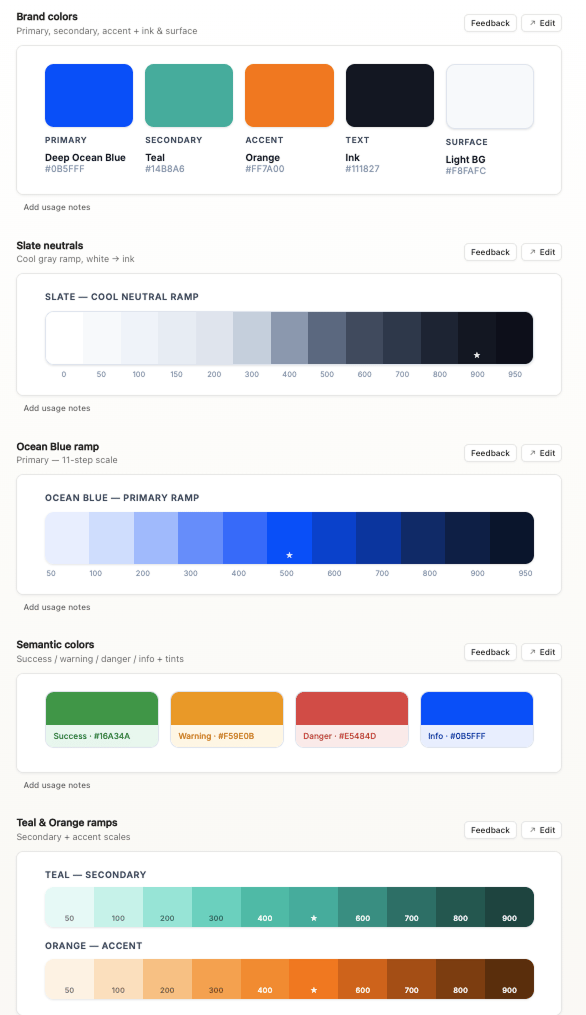
Task: Pick Ocean Blue 100 step
Action: (111, 538)
